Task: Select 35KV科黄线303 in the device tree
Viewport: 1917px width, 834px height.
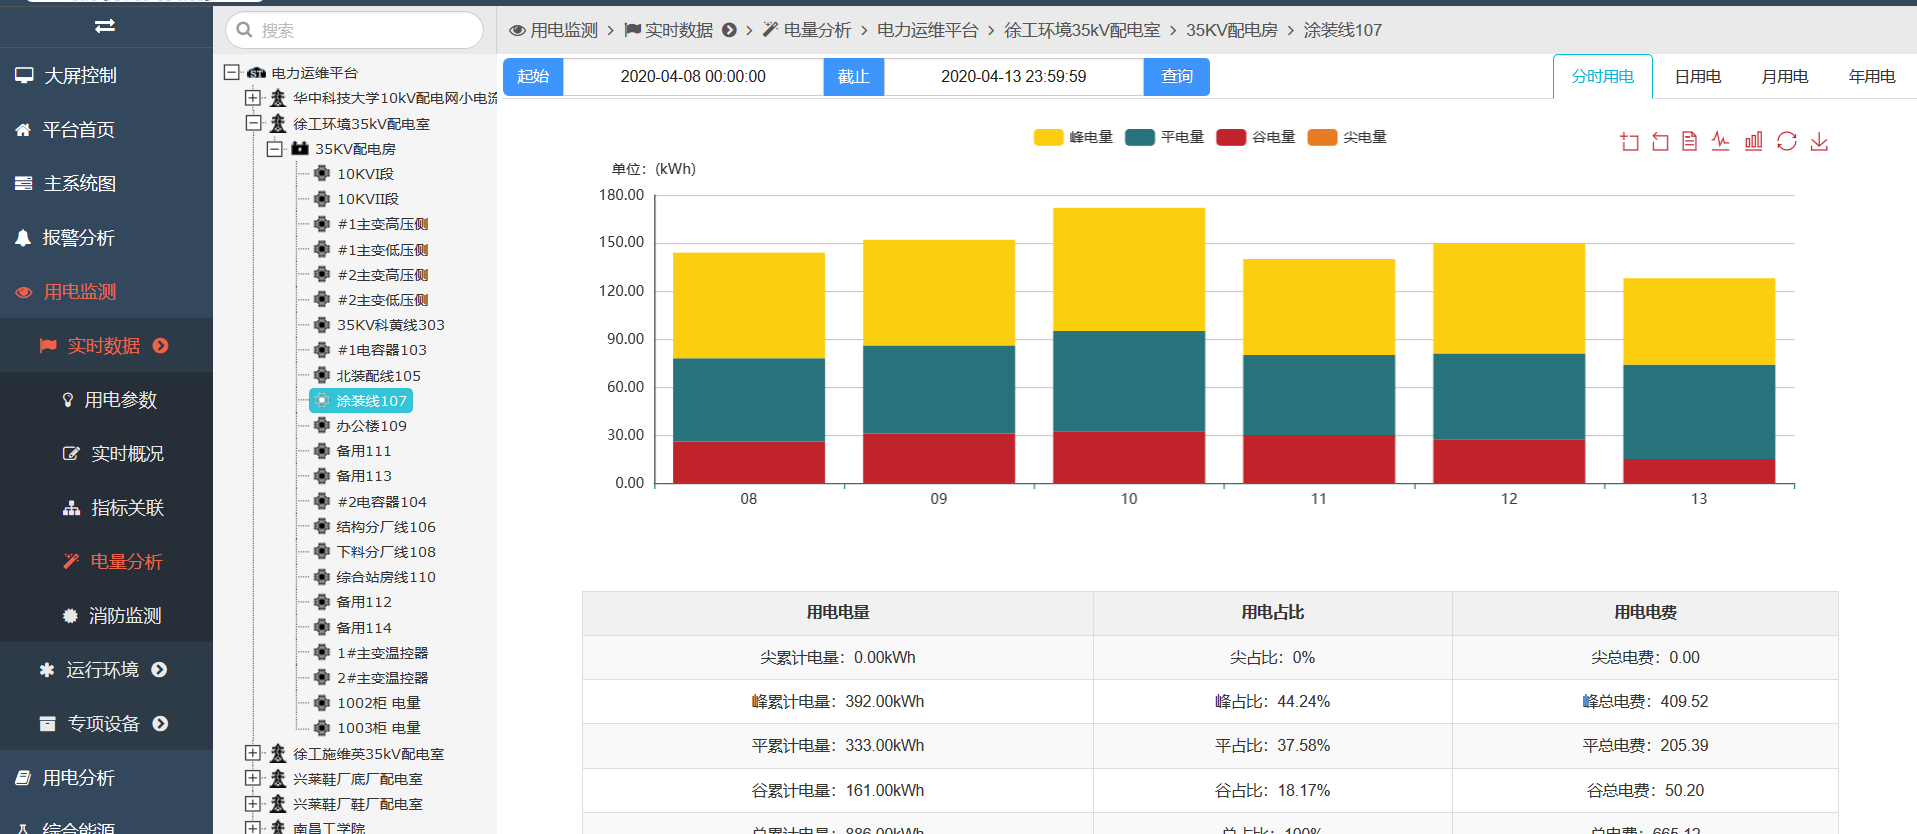Action: pyautogui.click(x=390, y=325)
